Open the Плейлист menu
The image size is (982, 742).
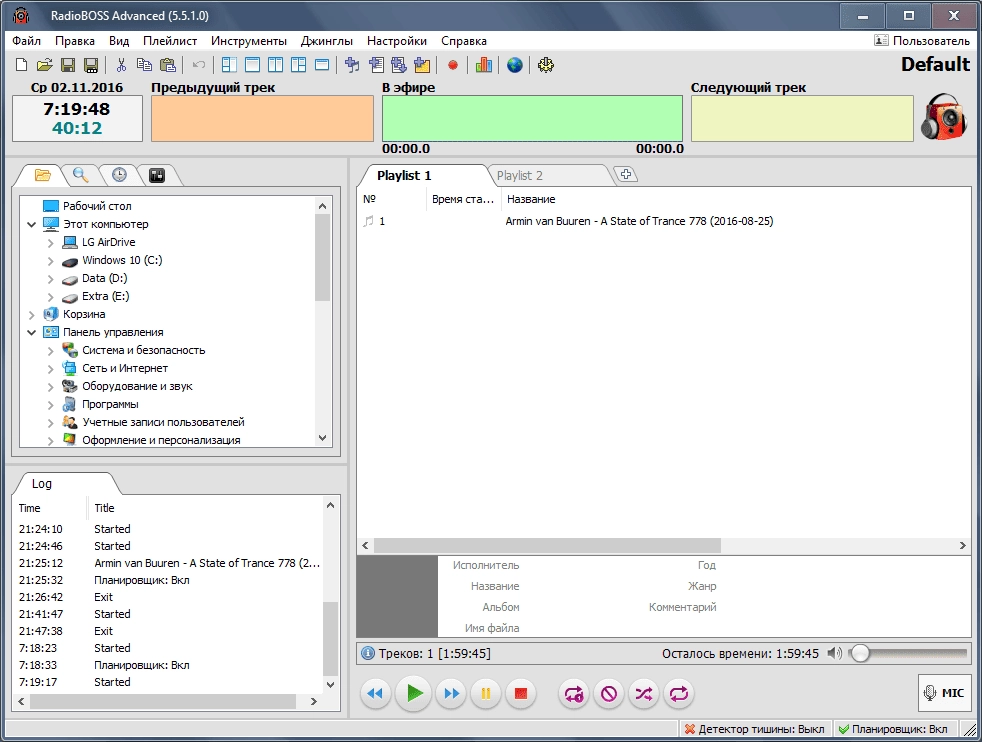(x=170, y=41)
